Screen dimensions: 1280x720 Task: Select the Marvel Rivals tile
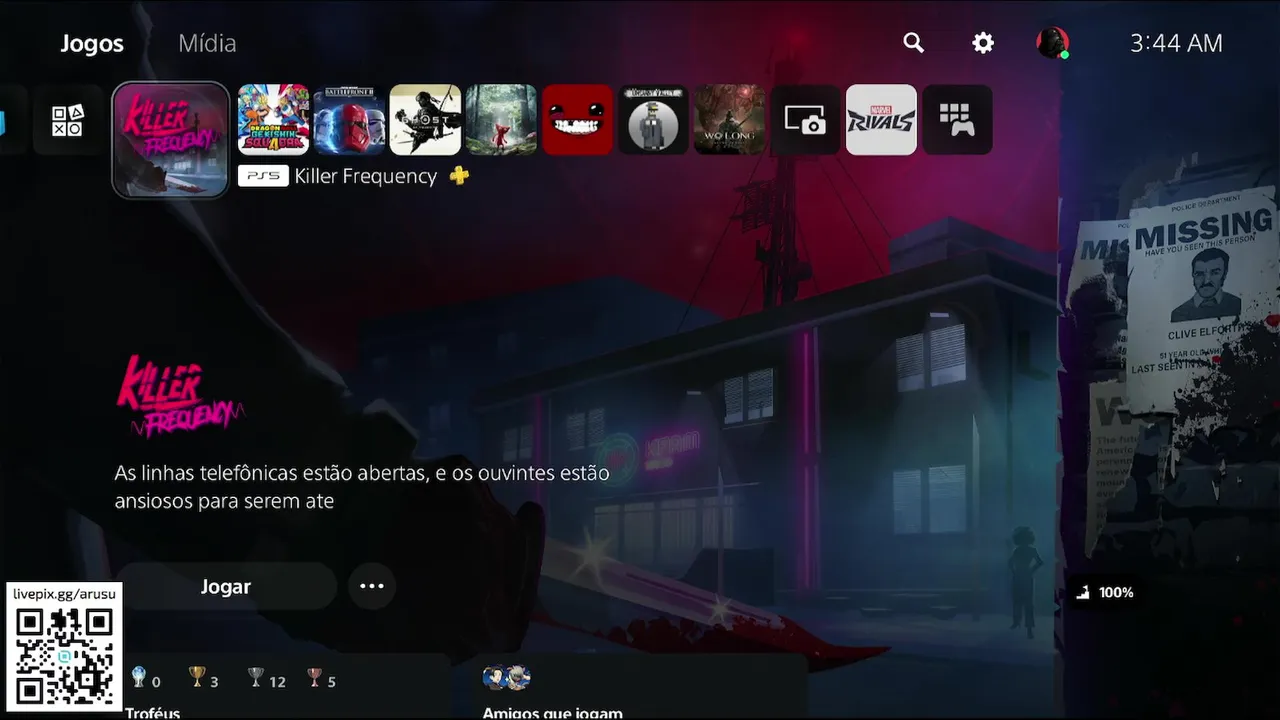click(881, 120)
